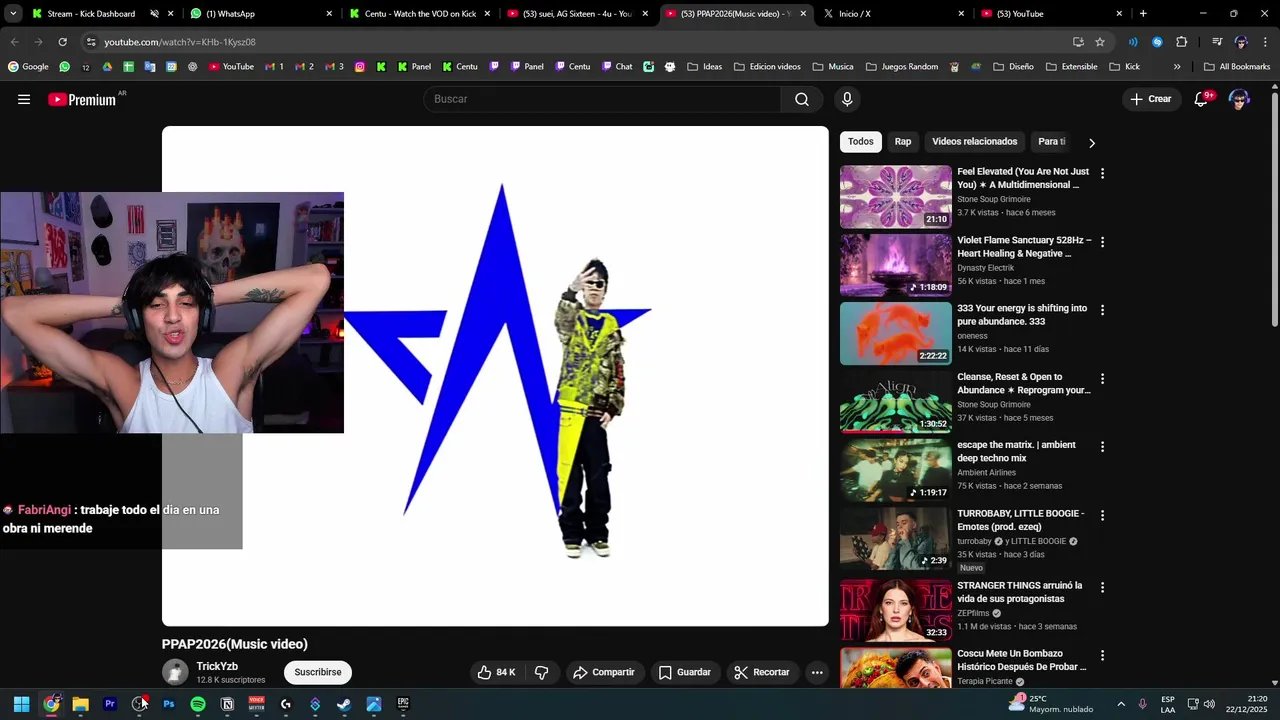Open Chrome media control icon
This screenshot has width=1280, height=720.
1217,42
